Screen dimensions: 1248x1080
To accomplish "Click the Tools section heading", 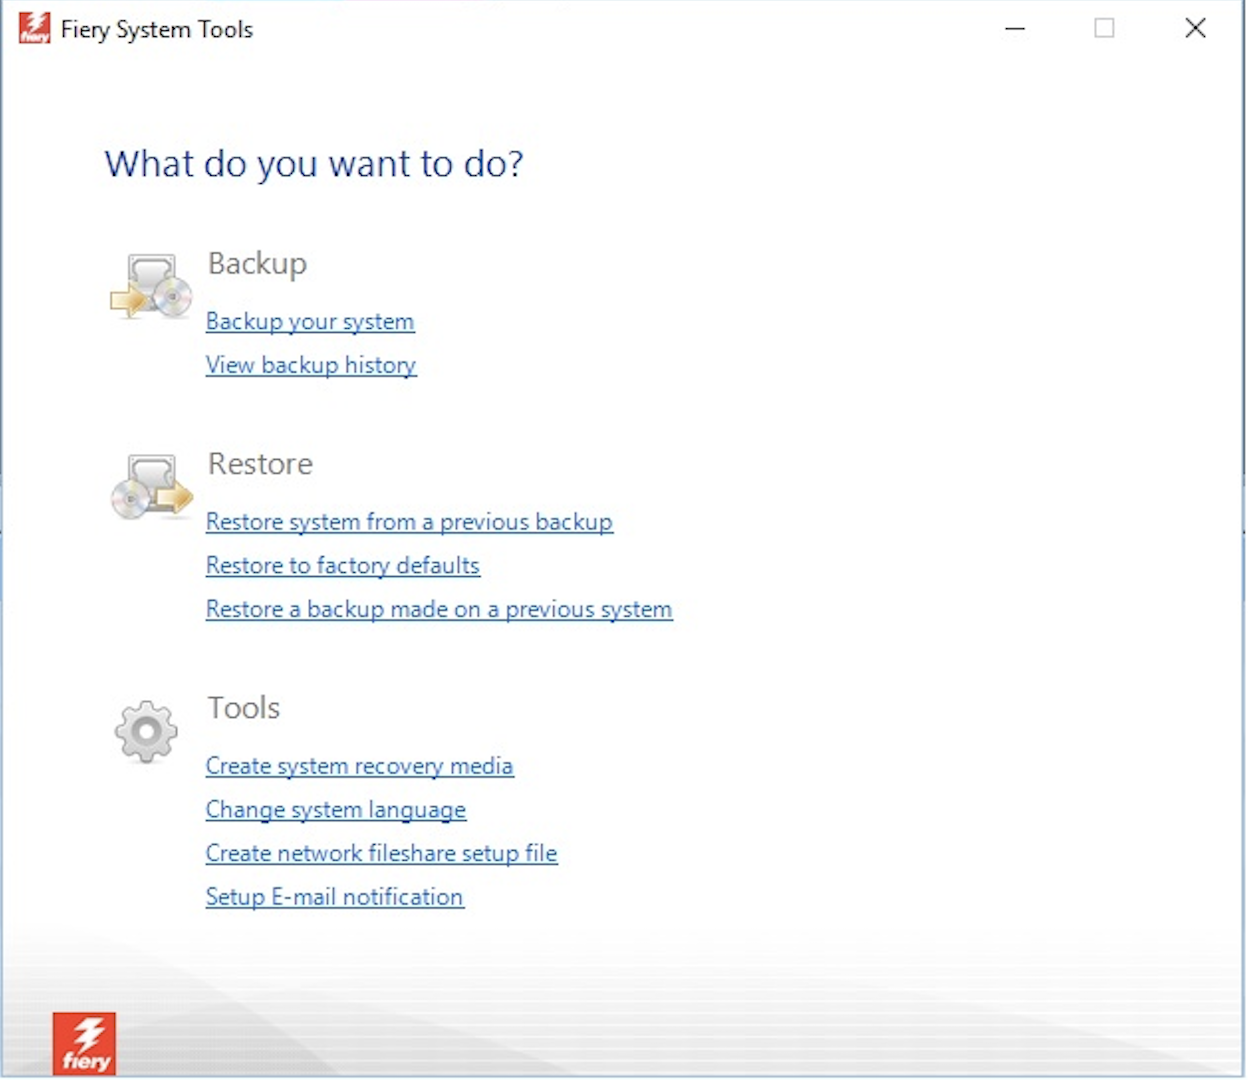I will 244,708.
